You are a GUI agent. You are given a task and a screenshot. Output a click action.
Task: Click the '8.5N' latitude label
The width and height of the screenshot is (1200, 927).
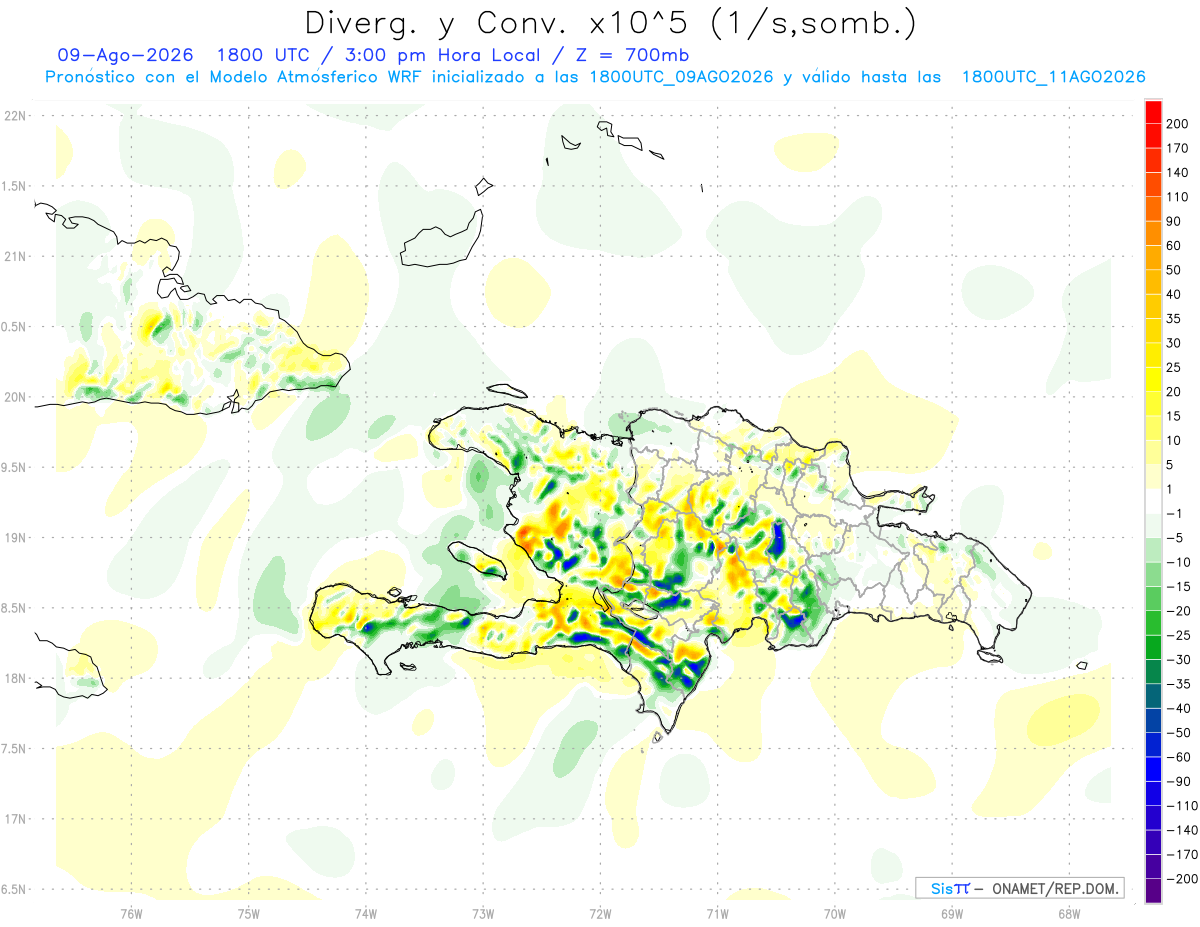pos(14,609)
